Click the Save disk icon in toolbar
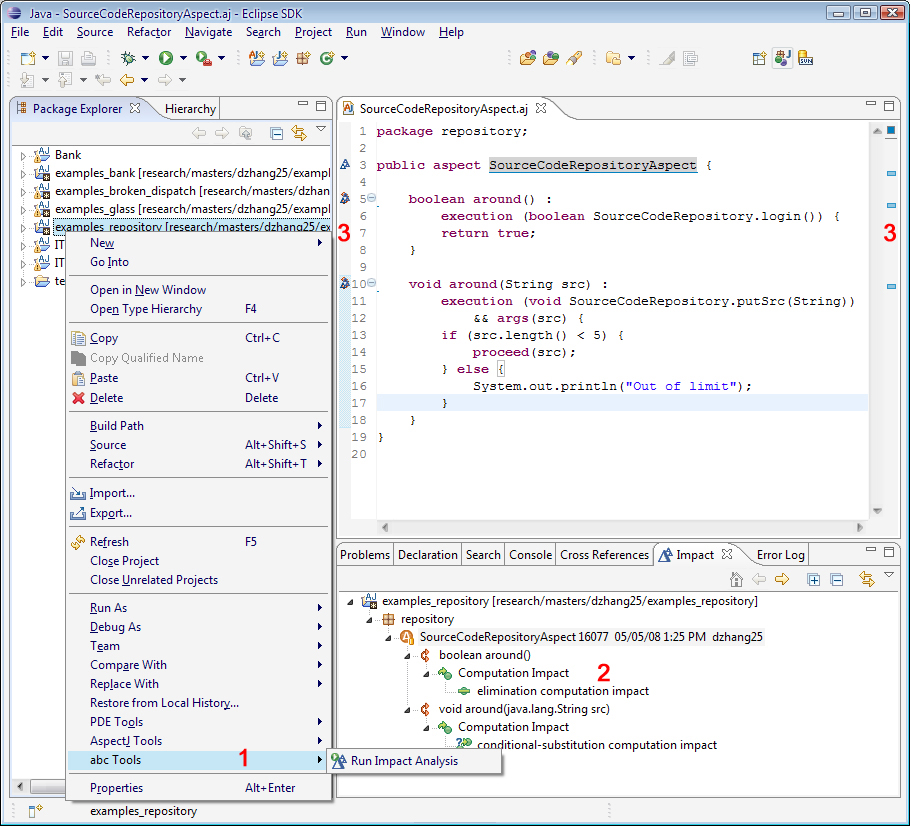The width and height of the screenshot is (911, 827). click(65, 58)
